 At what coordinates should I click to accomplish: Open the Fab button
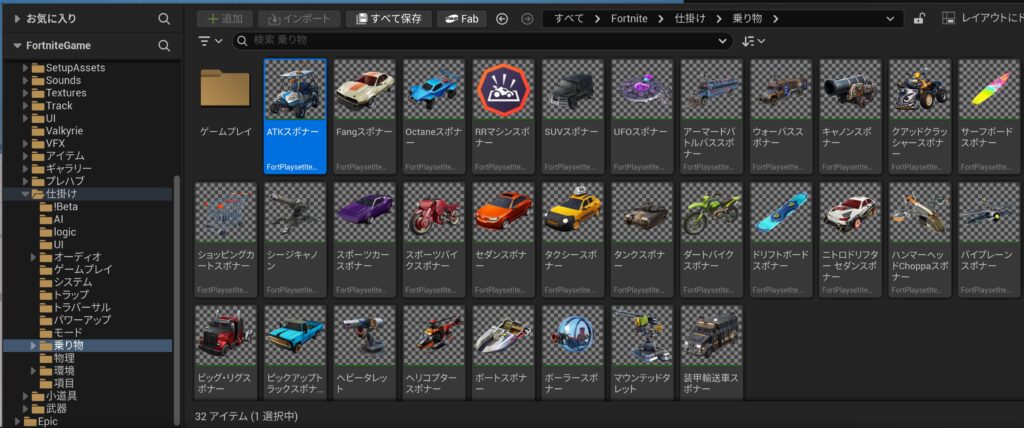click(462, 18)
